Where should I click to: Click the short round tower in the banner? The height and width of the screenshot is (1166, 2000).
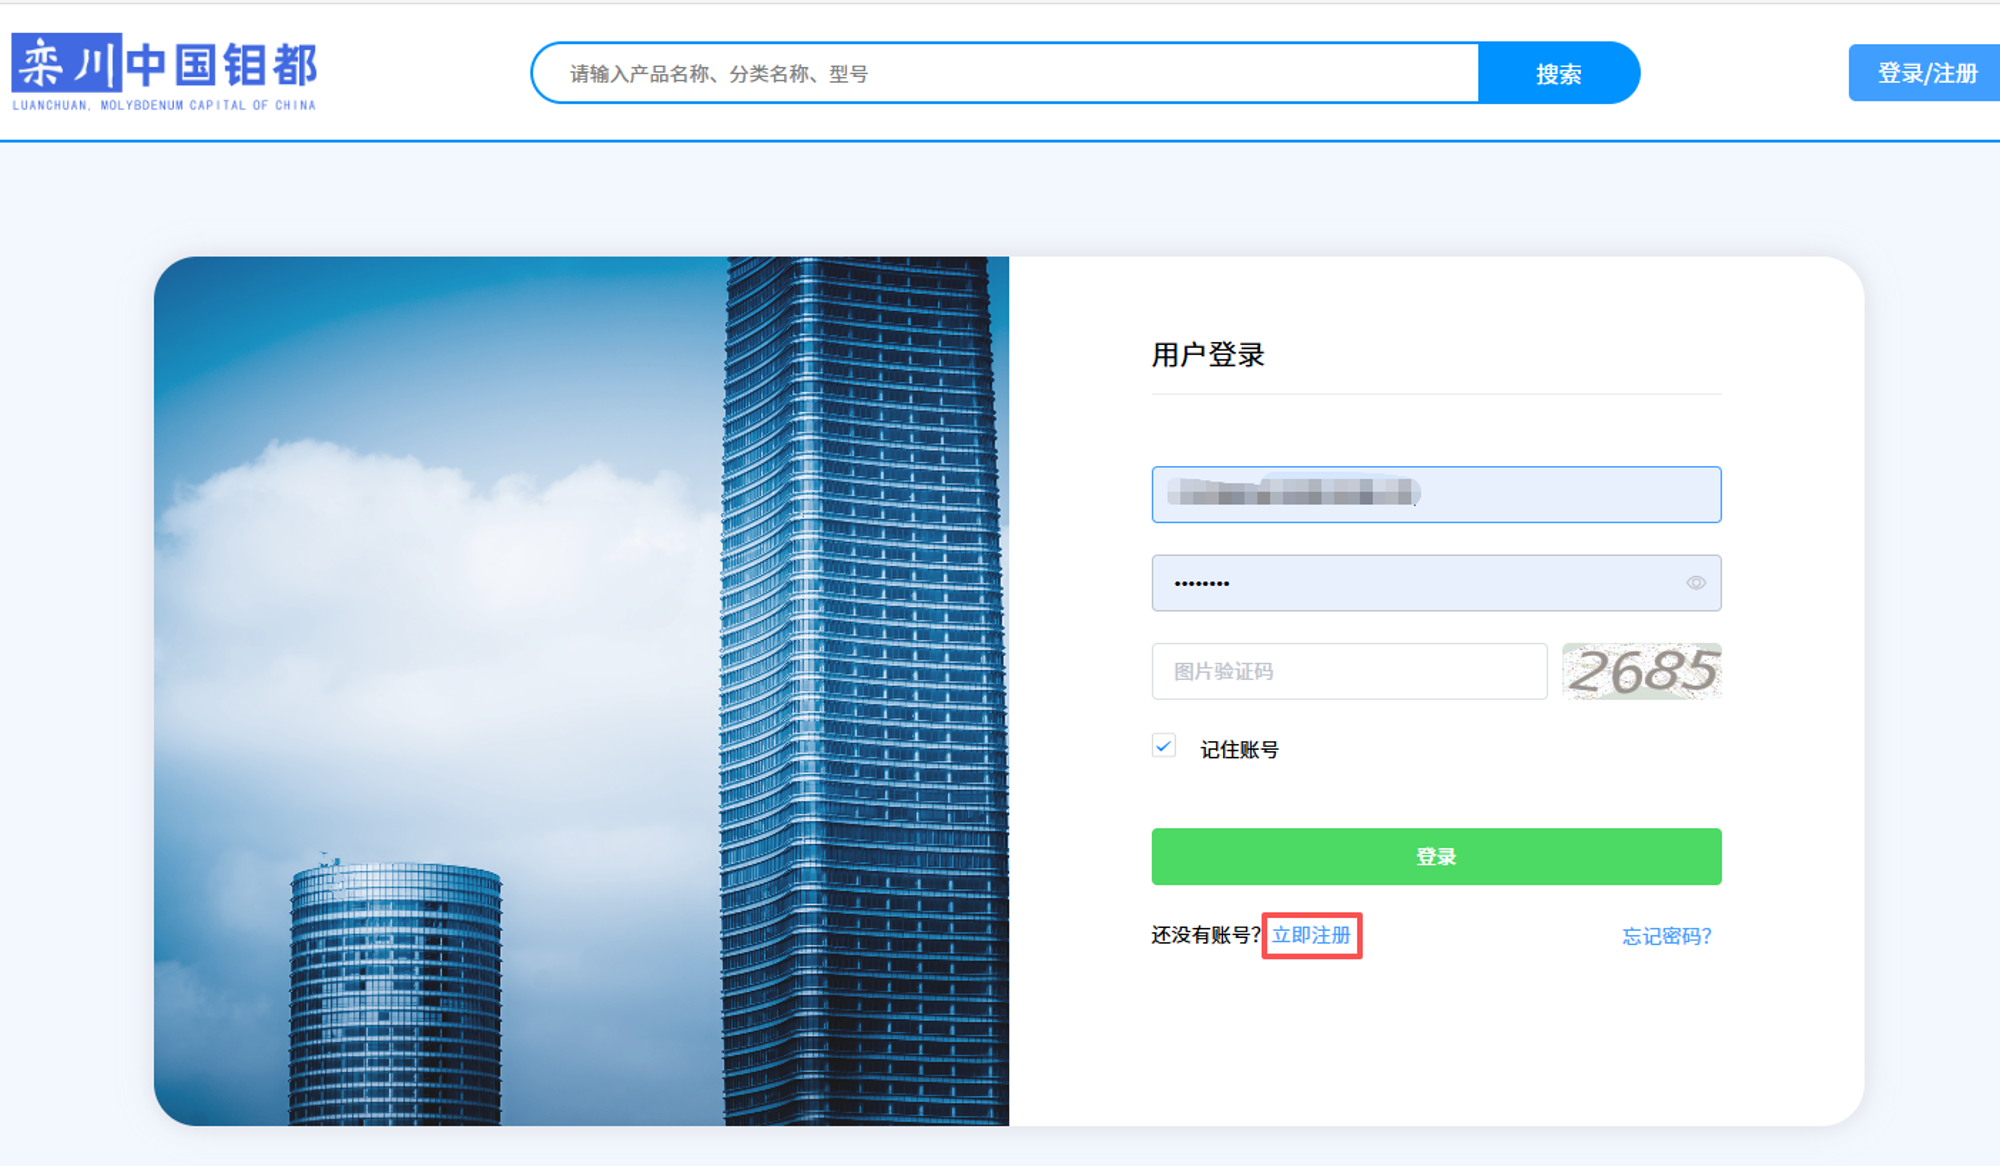[395, 990]
